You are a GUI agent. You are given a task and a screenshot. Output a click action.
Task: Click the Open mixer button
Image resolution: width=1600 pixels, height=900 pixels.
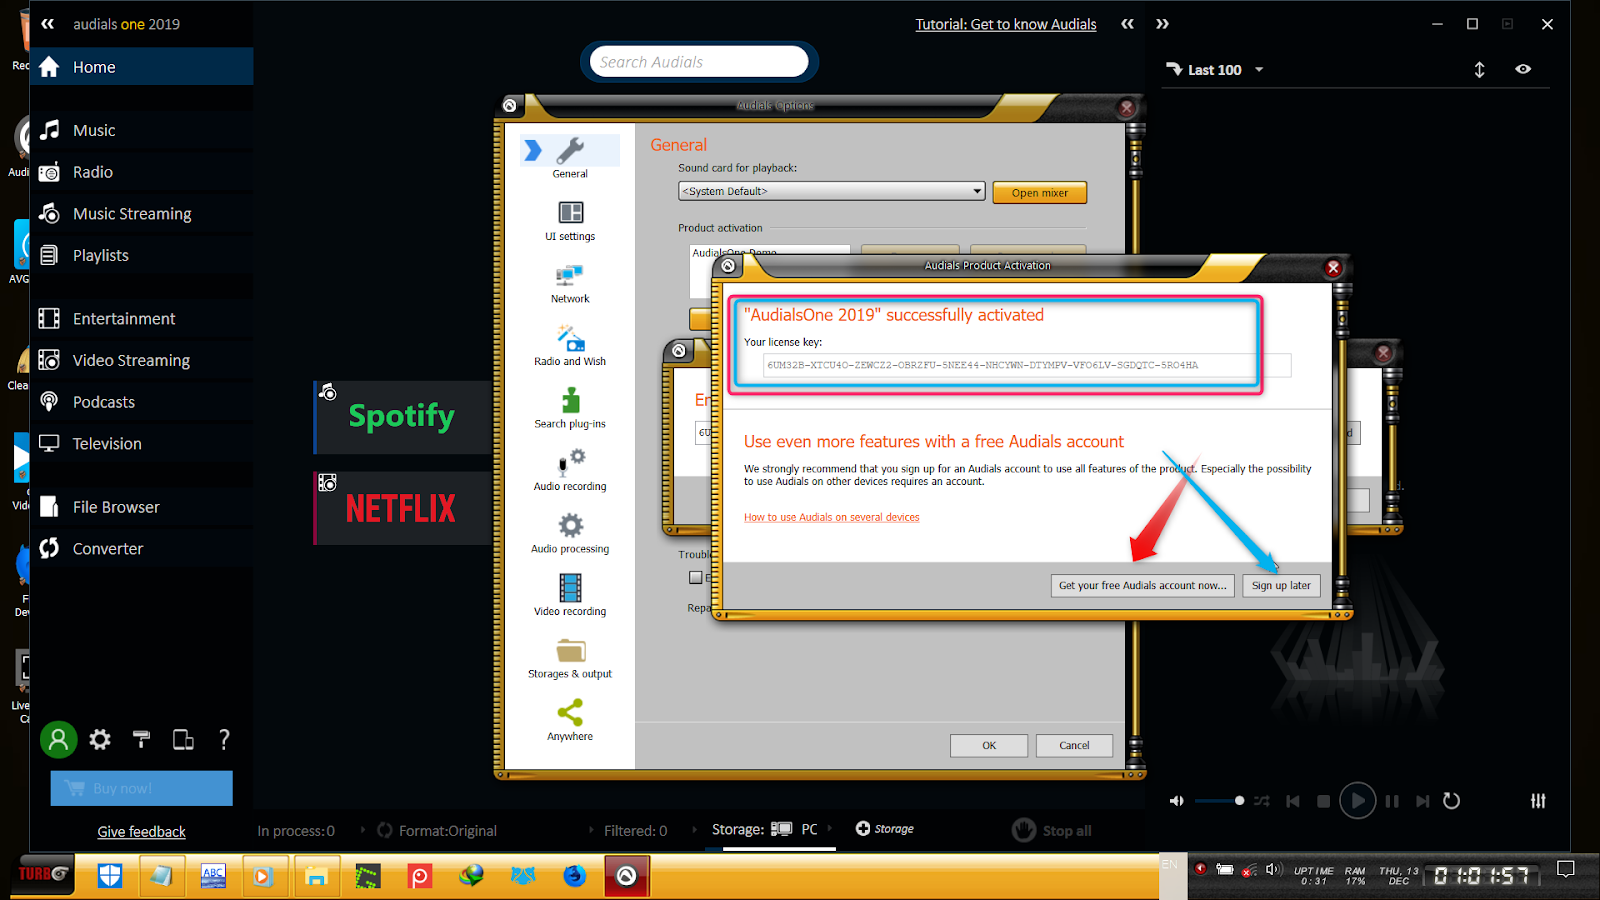1040,193
